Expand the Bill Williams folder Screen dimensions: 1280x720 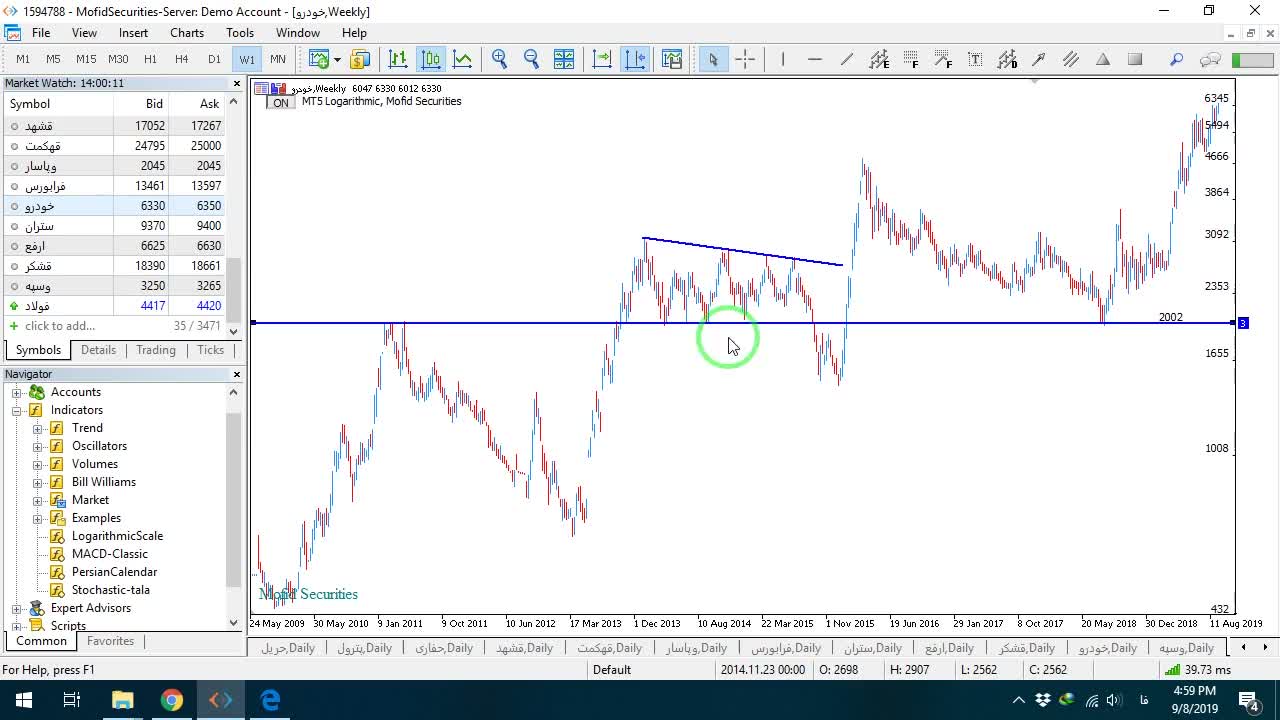(x=38, y=482)
